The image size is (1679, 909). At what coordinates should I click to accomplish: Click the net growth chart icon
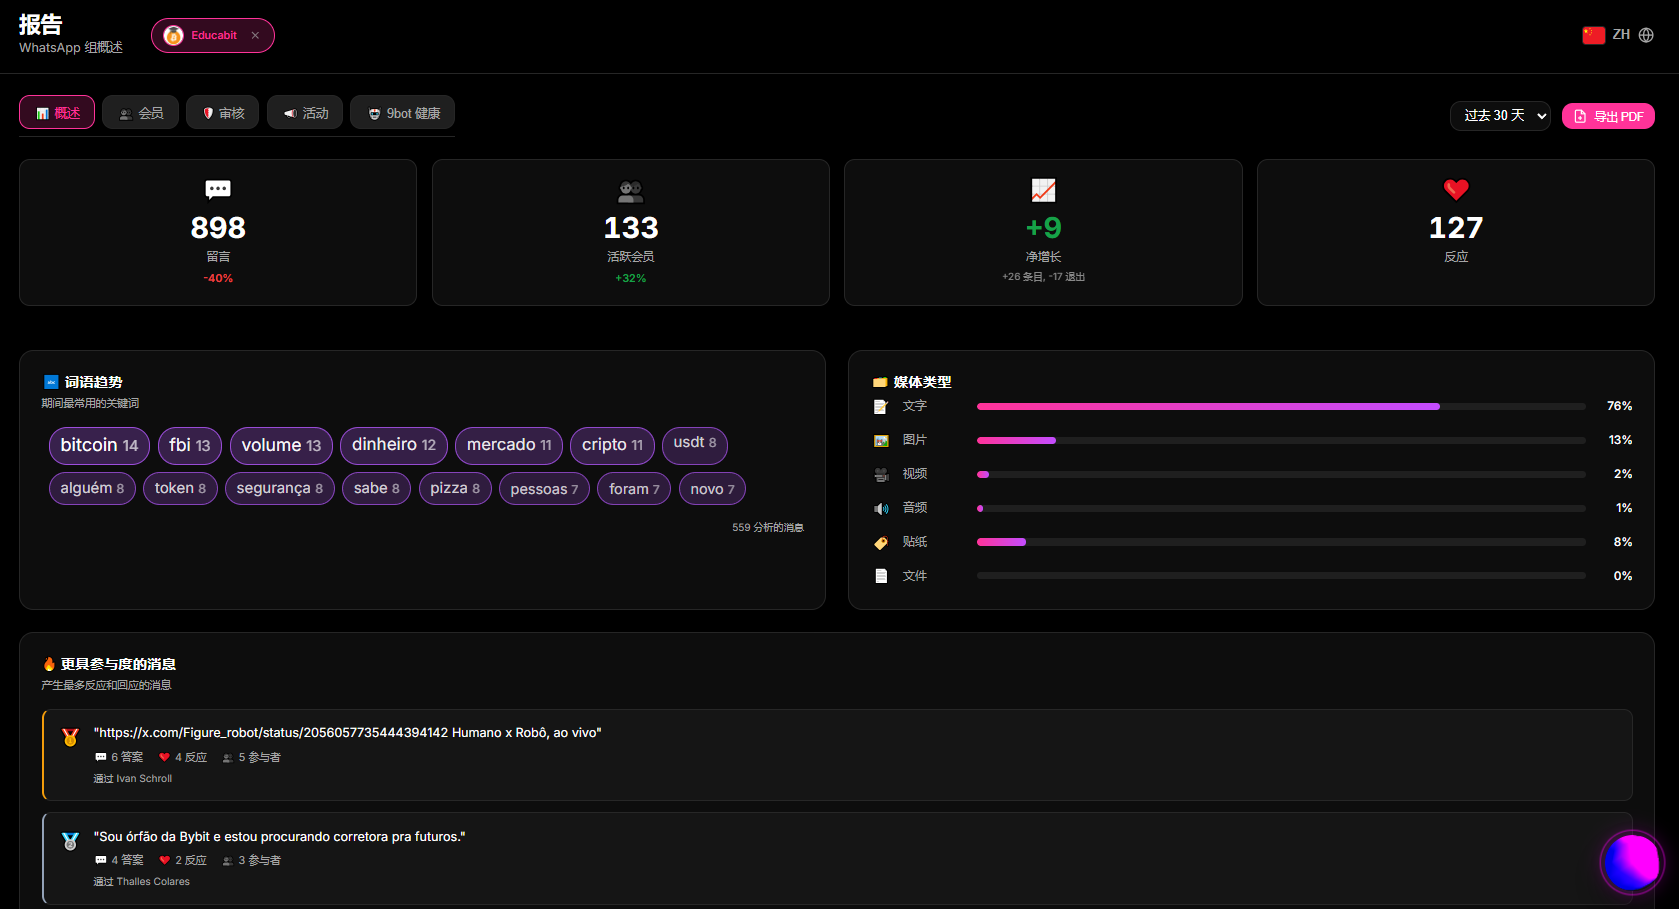pyautogui.click(x=1043, y=190)
